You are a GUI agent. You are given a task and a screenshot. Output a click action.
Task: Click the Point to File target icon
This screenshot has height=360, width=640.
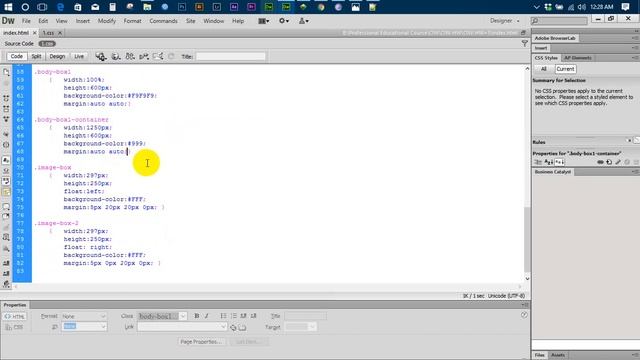tap(233, 327)
